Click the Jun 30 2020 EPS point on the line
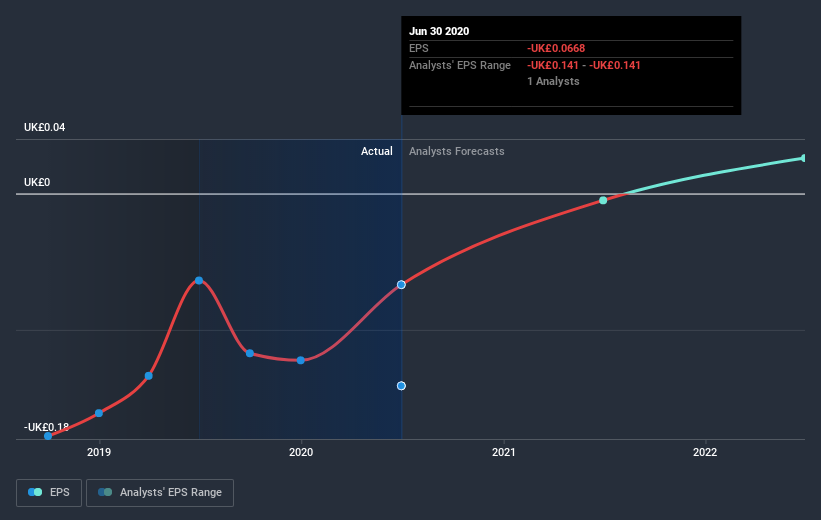 401,285
